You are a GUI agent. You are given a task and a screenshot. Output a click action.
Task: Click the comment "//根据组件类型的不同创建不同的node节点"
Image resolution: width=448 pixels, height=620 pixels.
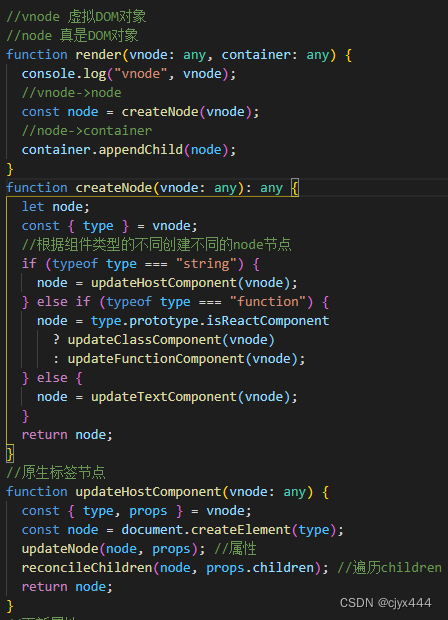[157, 244]
